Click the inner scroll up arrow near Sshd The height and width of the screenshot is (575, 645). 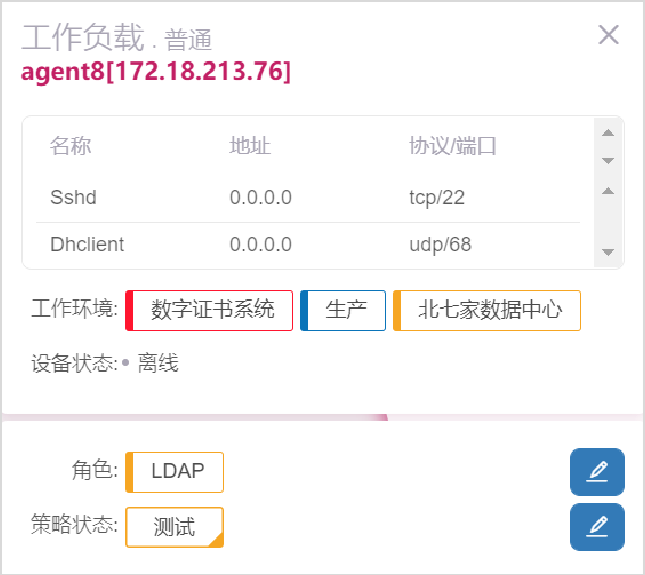pos(608,191)
